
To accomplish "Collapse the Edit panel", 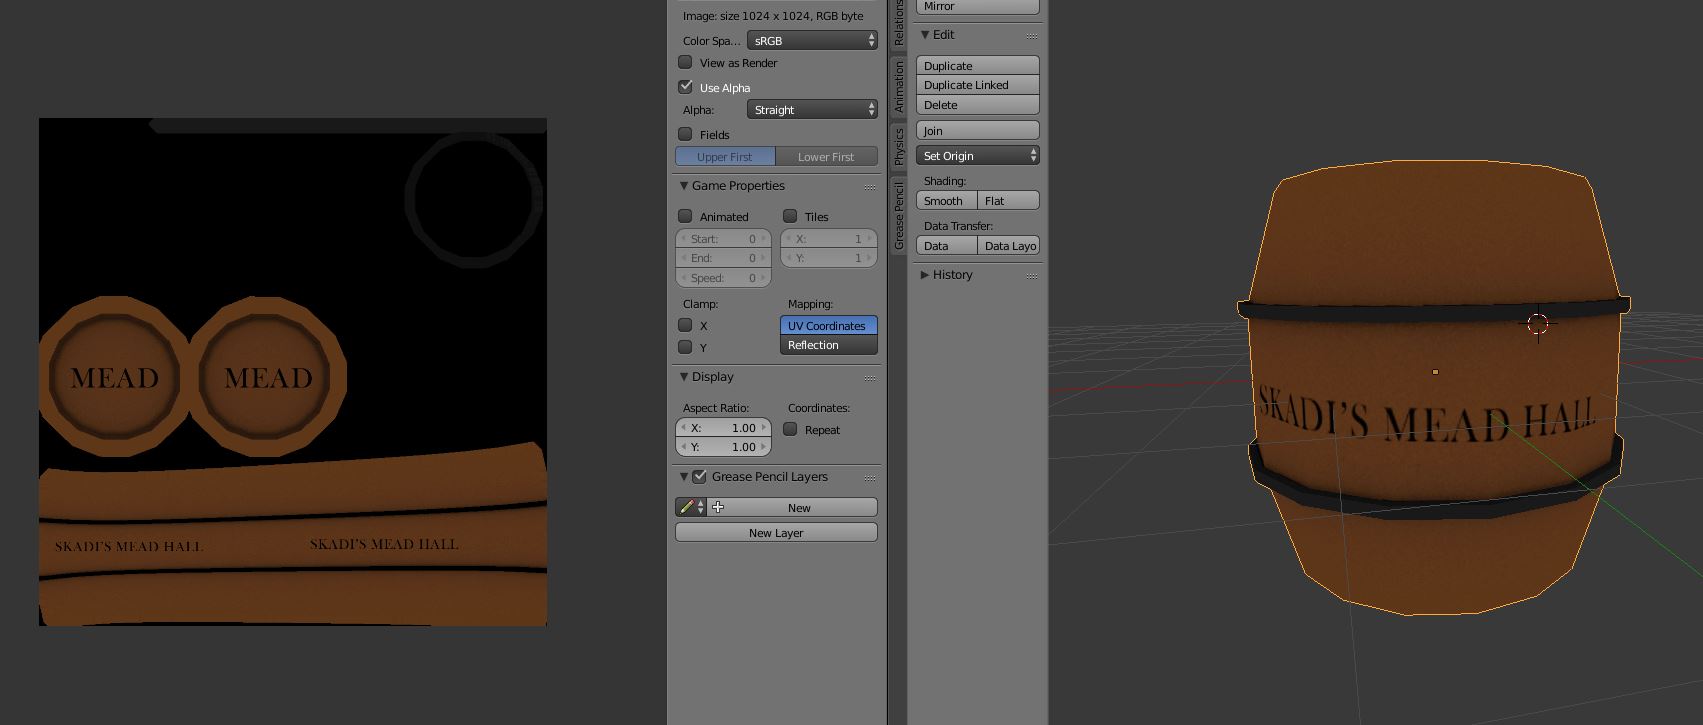I will pyautogui.click(x=925, y=35).
